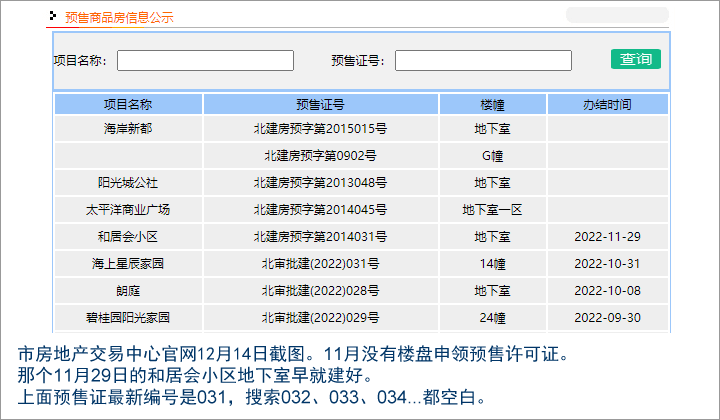Click the 项目名称 text input field

[205, 61]
